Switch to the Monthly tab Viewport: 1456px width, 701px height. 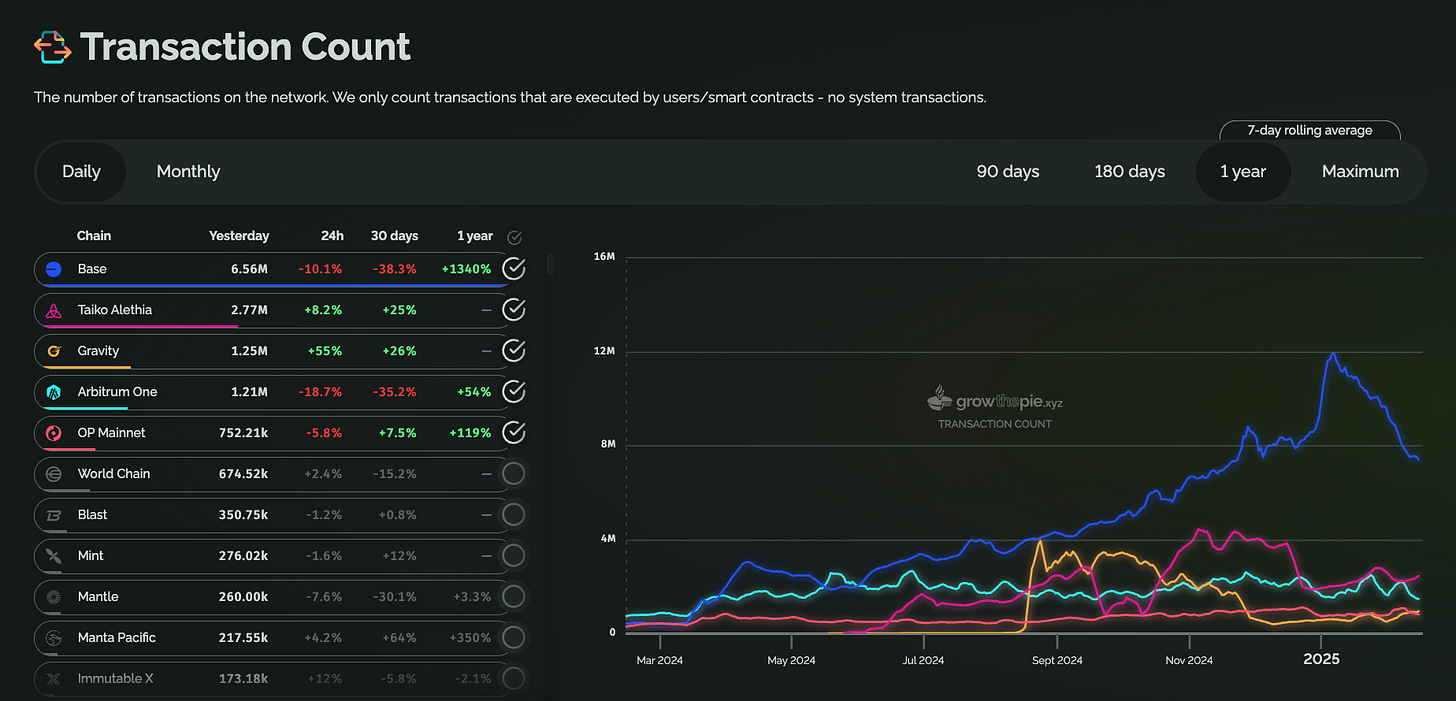click(188, 172)
